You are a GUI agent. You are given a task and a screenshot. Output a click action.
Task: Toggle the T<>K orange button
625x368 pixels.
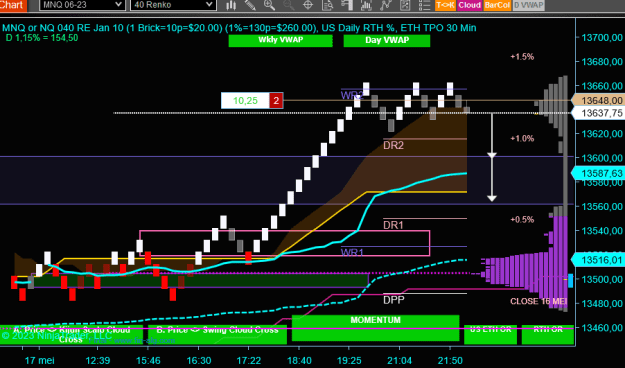click(445, 5)
